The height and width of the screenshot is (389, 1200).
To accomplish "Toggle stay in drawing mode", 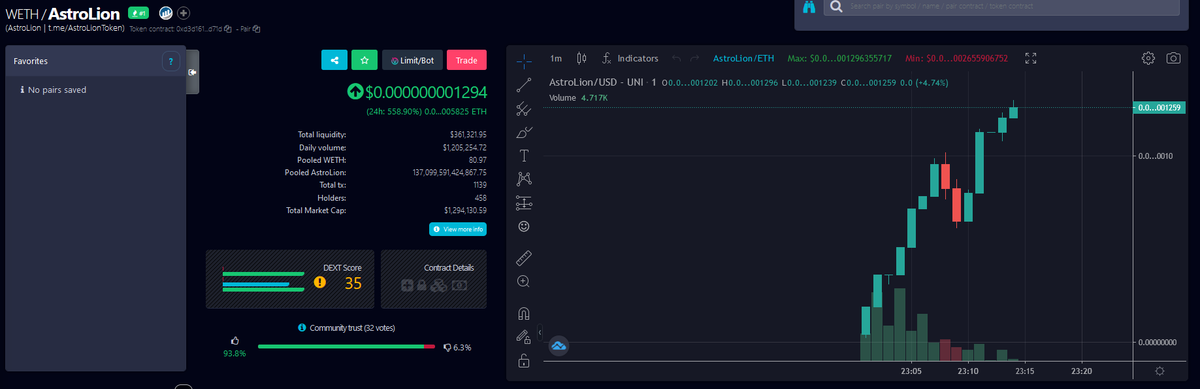I will (x=524, y=337).
